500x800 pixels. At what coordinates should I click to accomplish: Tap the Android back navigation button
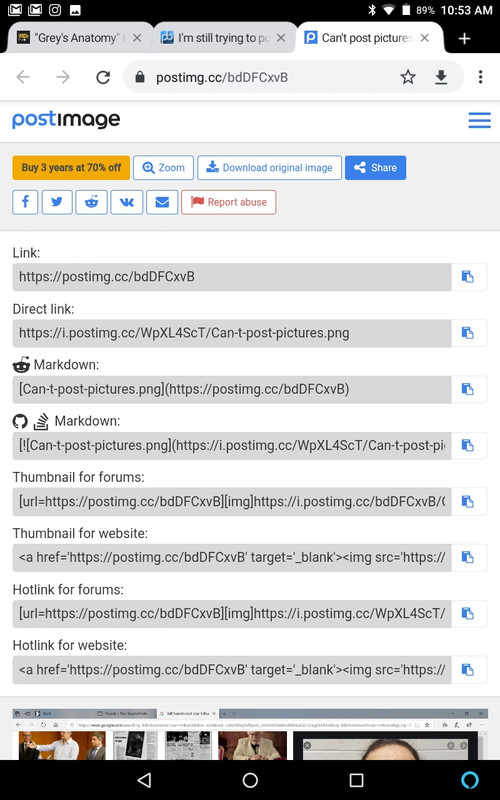[x=145, y=780]
